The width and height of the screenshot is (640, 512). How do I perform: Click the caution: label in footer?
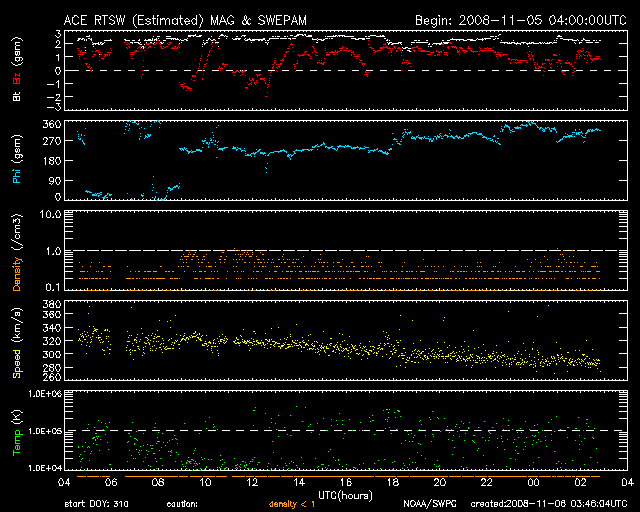(x=182, y=504)
